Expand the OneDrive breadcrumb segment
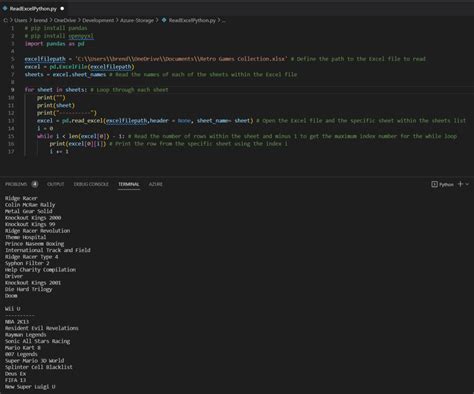 [65, 20]
